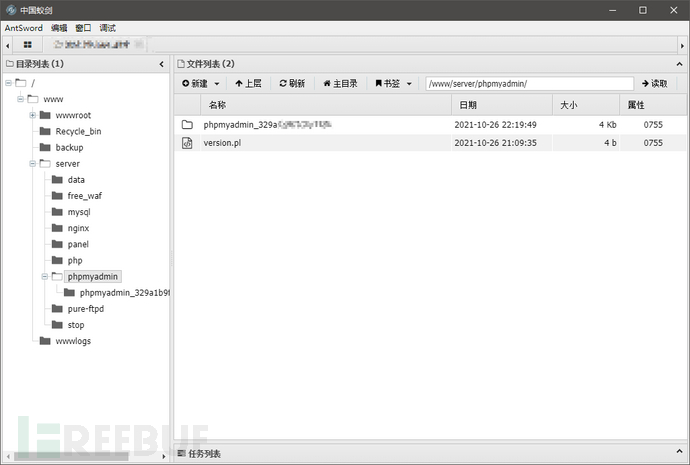Image resolution: width=690 pixels, height=465 pixels.
Task: Sort files by 大小 column
Action: point(586,105)
